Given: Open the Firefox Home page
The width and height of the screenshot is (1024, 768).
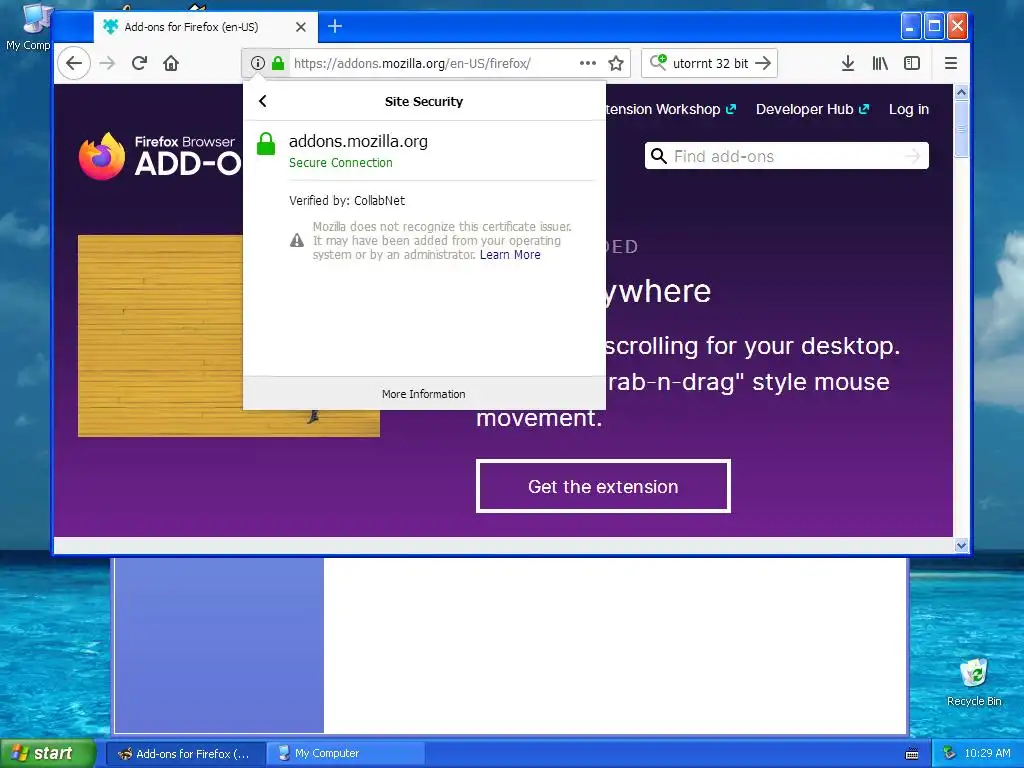Looking at the screenshot, I should coord(171,63).
